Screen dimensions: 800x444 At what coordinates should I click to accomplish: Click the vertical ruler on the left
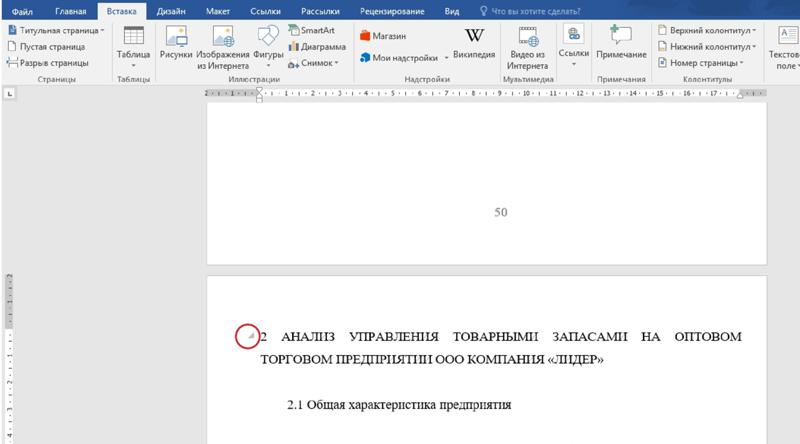coord(9,359)
